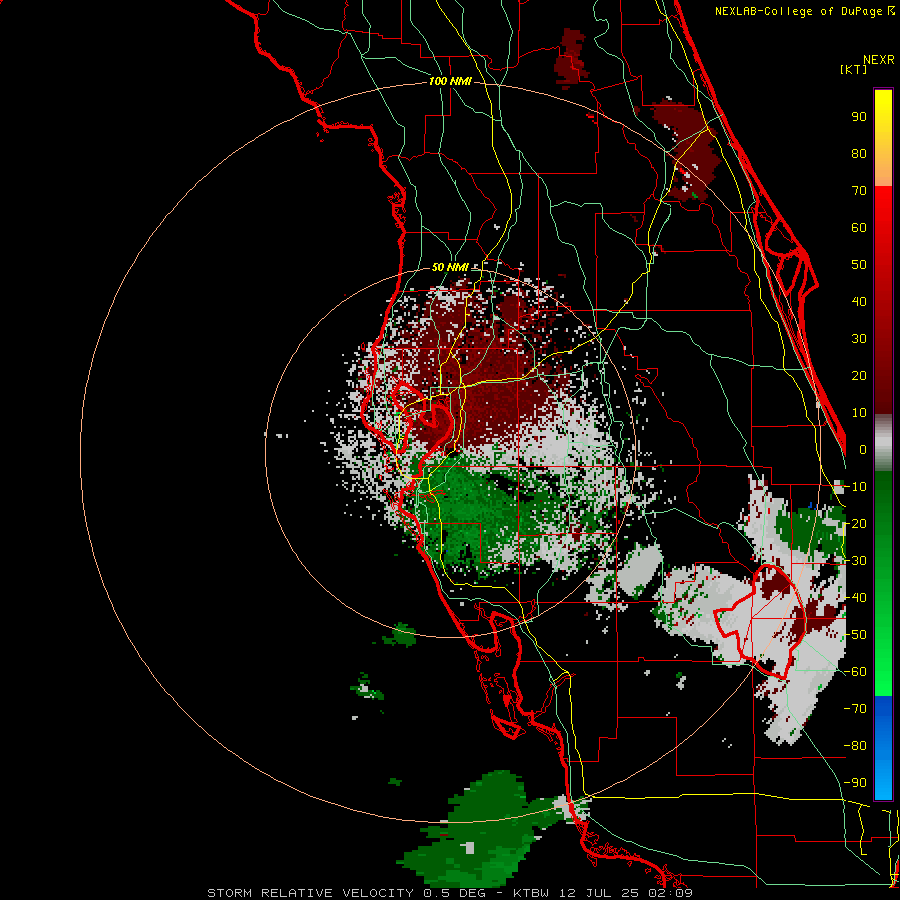
Task: Click the -70 value on velocity scale
Action: tap(855, 709)
